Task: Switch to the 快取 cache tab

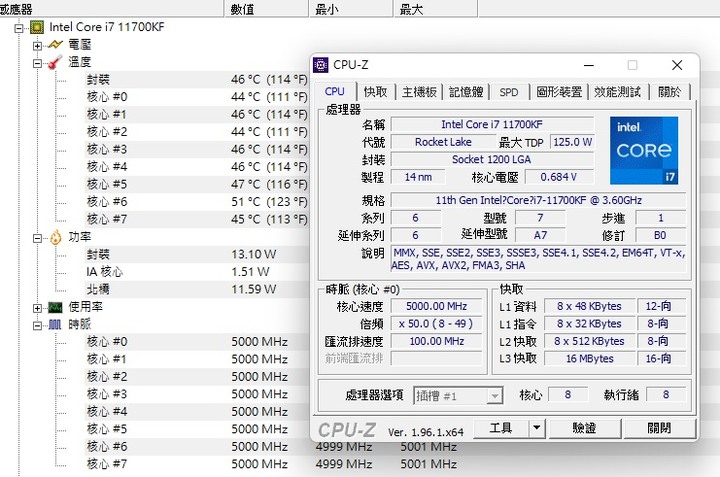Action: click(x=376, y=92)
